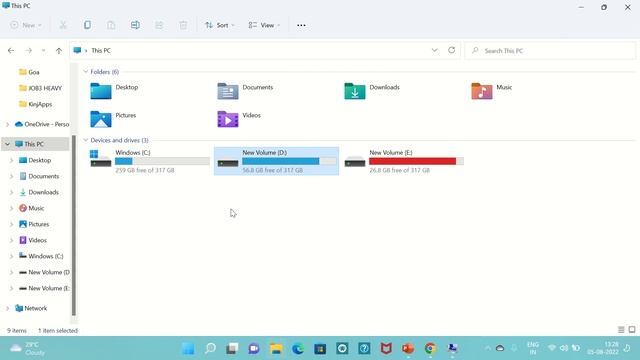
Task: Select the New Volume (E:) drive
Action: tap(404, 161)
